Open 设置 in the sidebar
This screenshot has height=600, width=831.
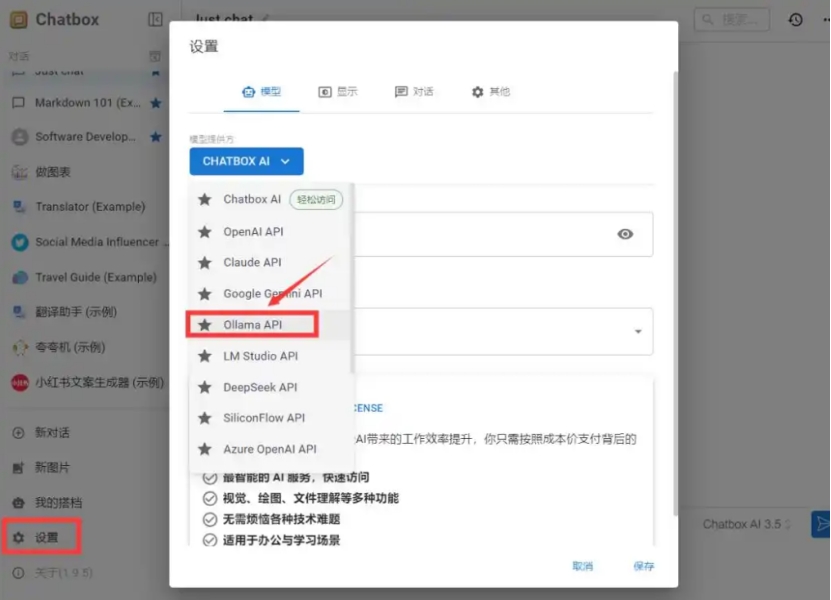[x=42, y=537]
